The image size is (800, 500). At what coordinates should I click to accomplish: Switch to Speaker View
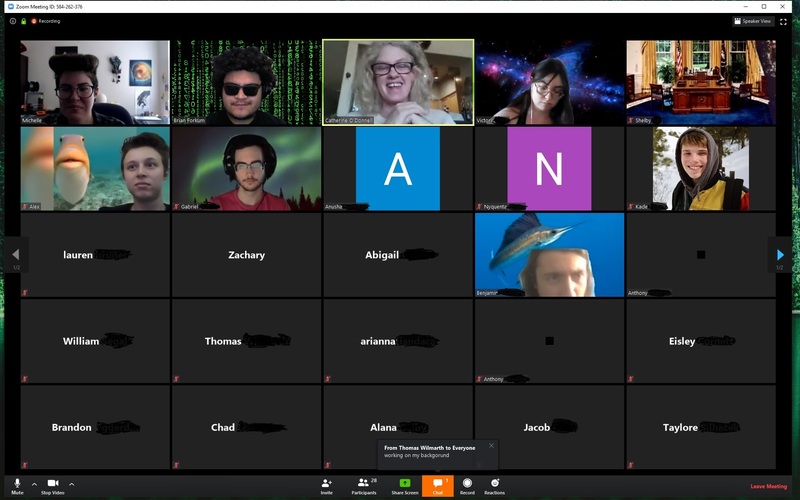tap(753, 20)
